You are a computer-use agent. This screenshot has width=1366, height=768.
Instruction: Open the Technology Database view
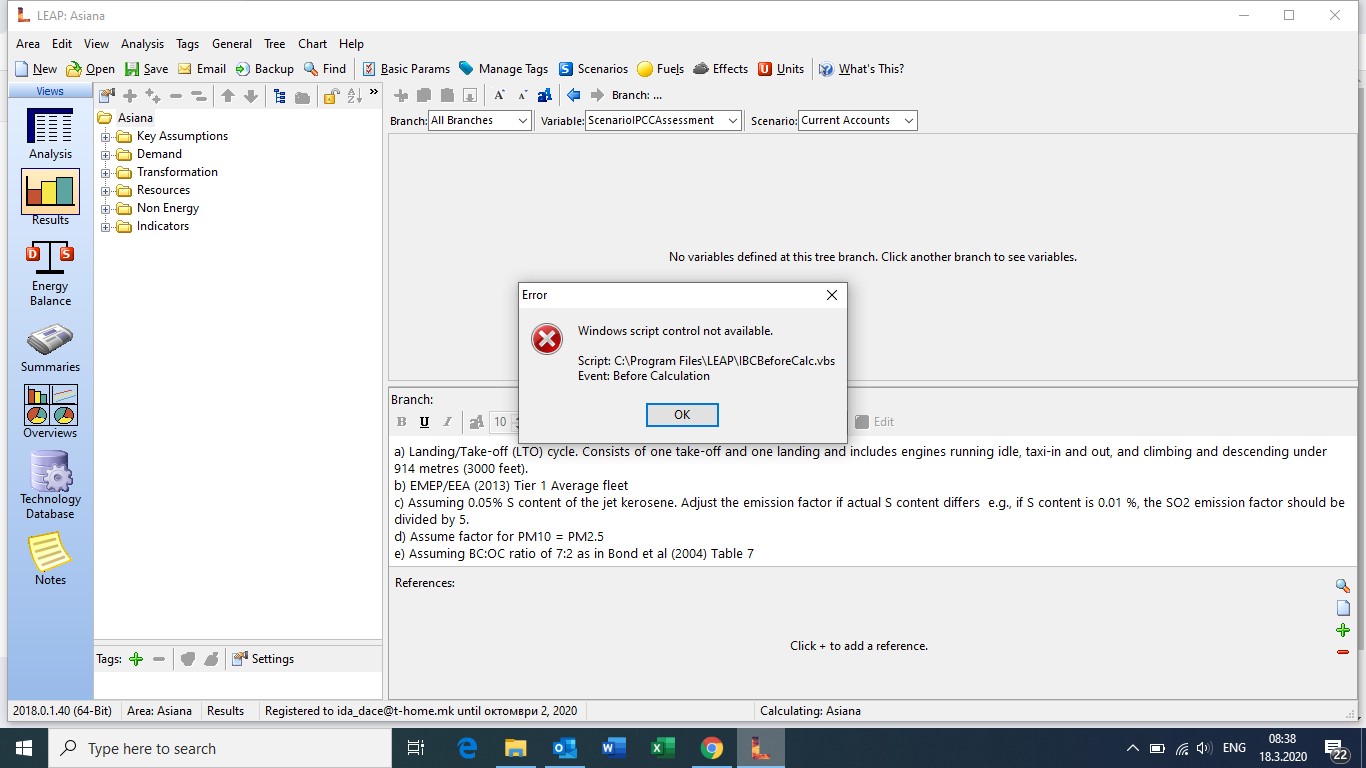[x=50, y=485]
